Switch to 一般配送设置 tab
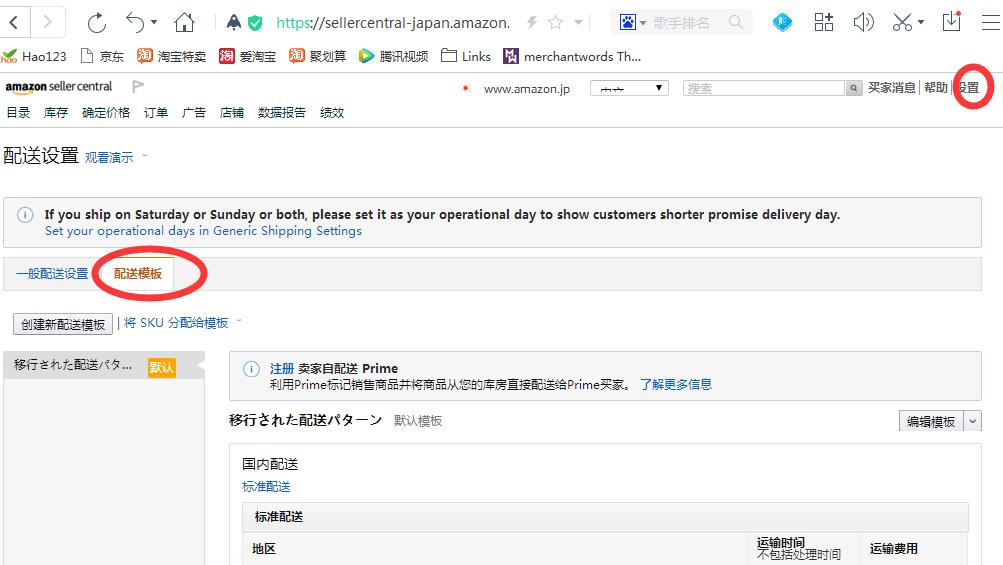This screenshot has height=565, width=1003. [x=52, y=274]
